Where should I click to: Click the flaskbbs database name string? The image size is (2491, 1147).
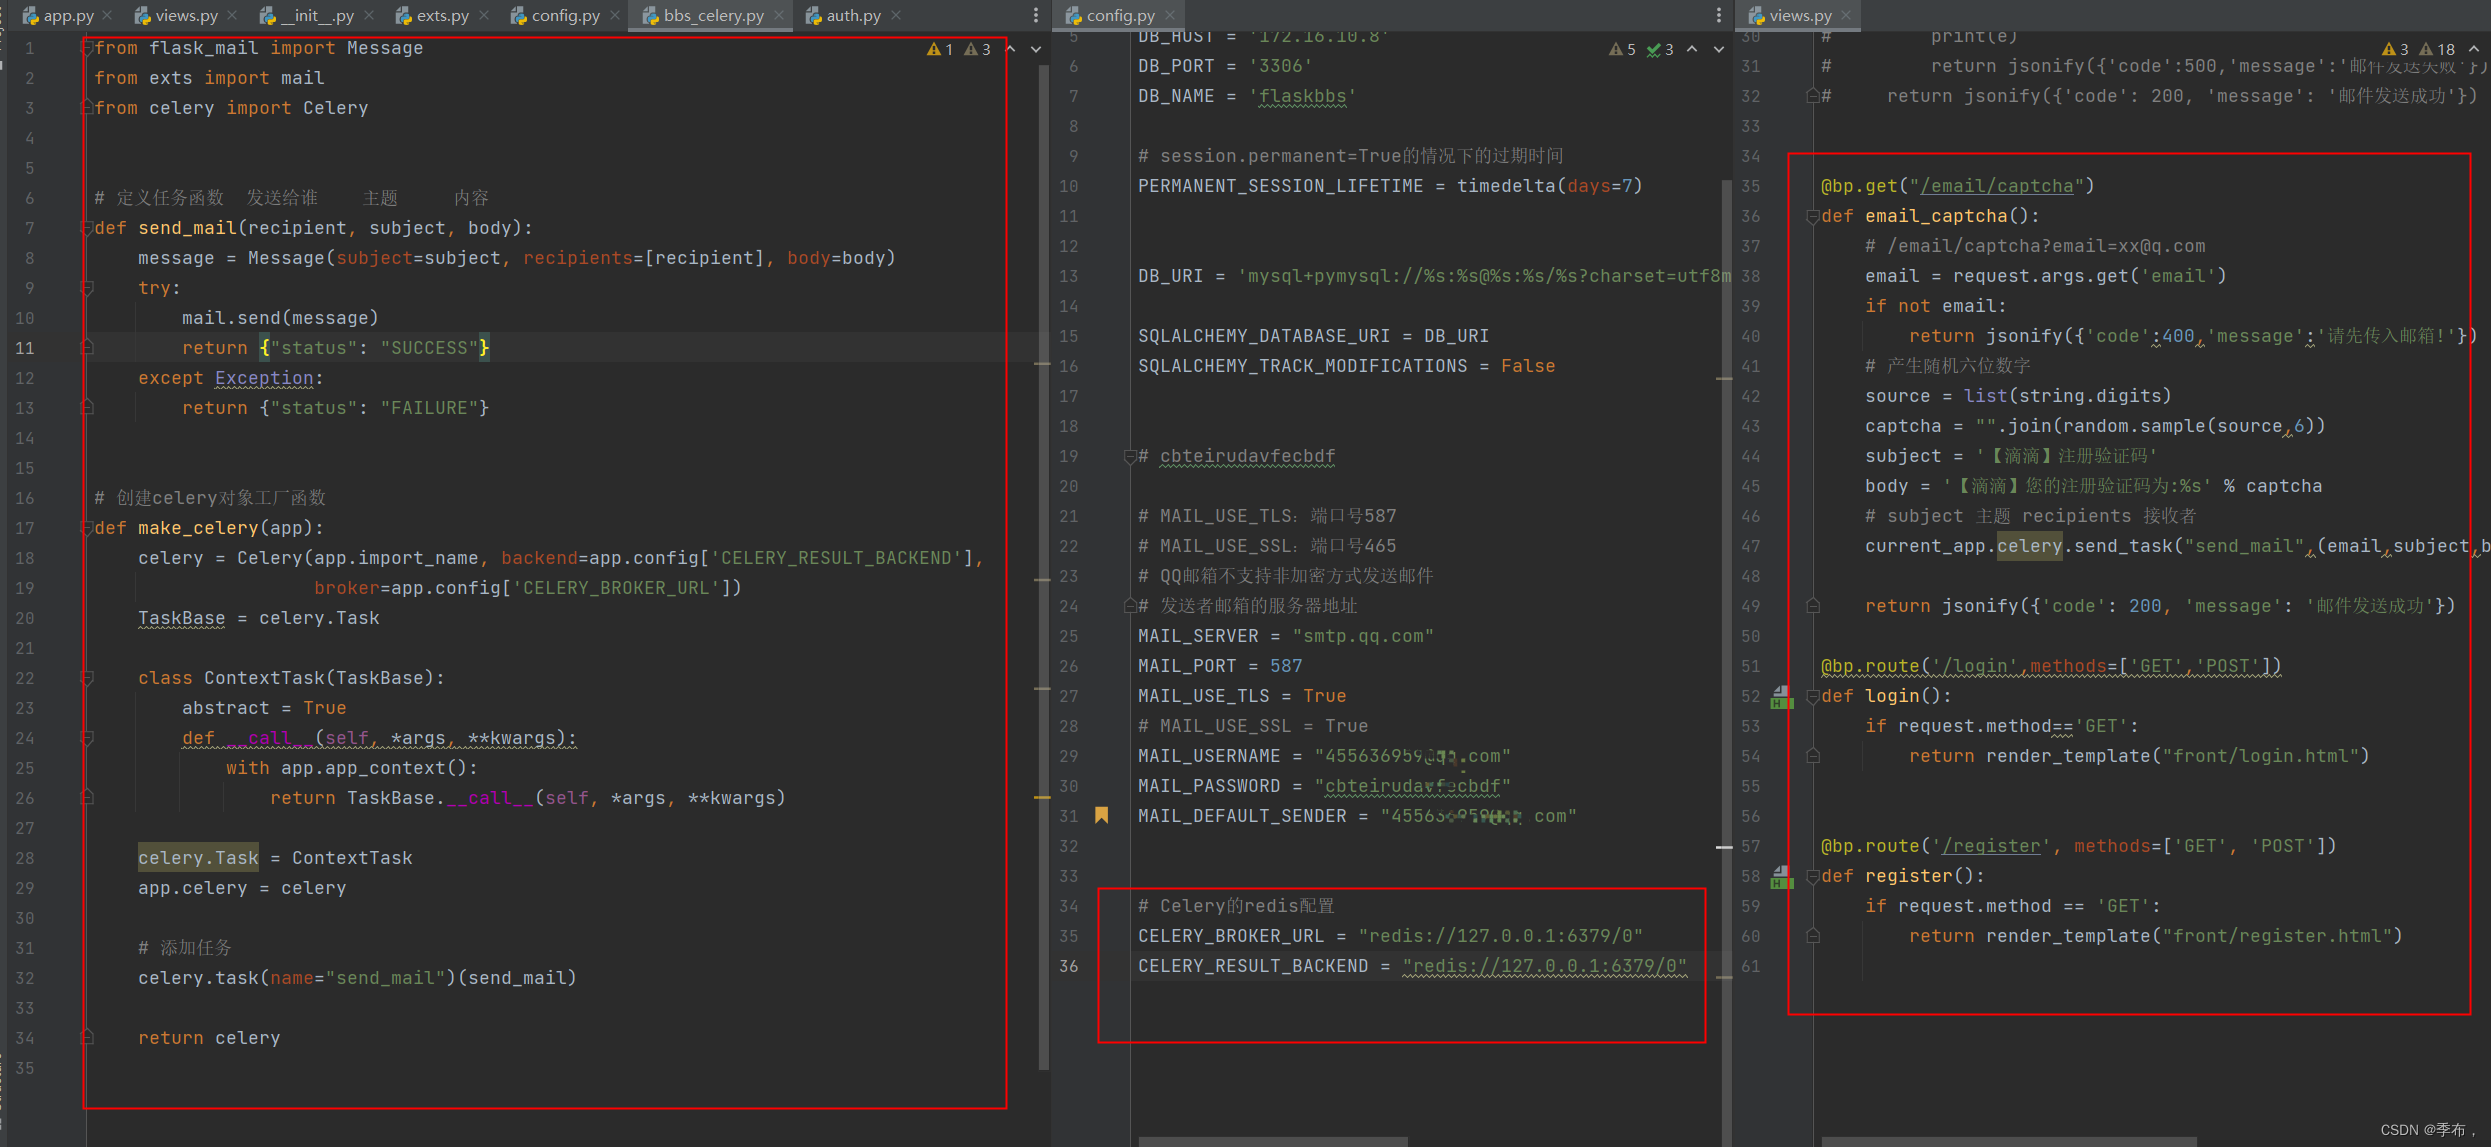point(1302,96)
